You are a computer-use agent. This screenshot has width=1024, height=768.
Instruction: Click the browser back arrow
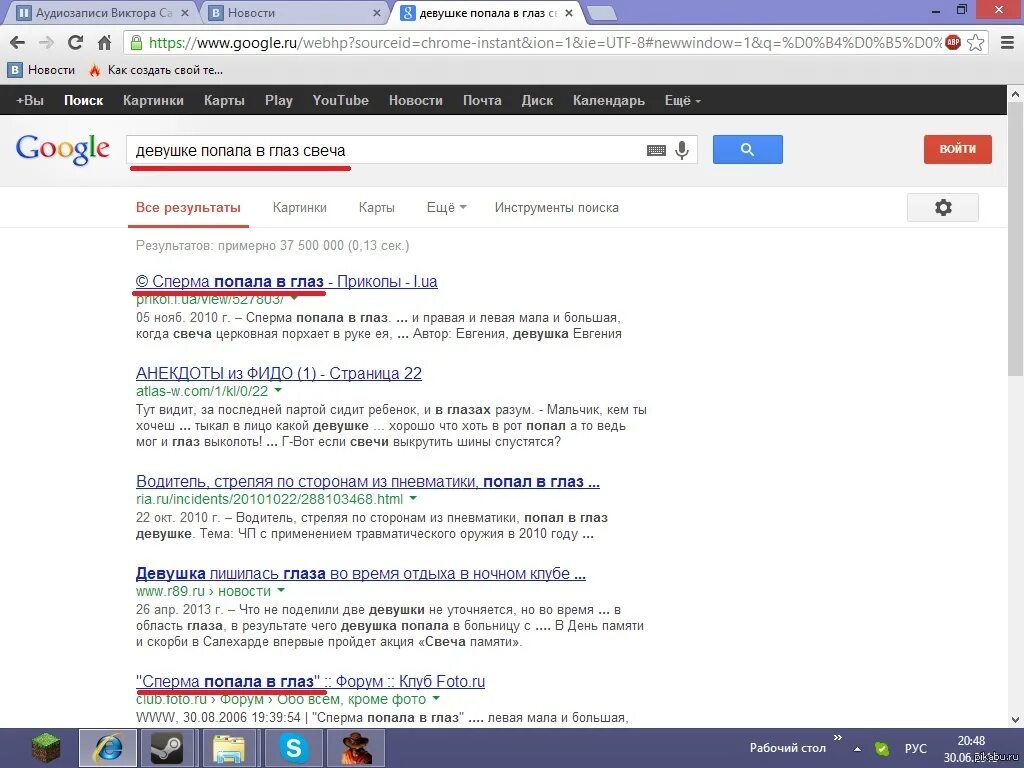pos(18,43)
